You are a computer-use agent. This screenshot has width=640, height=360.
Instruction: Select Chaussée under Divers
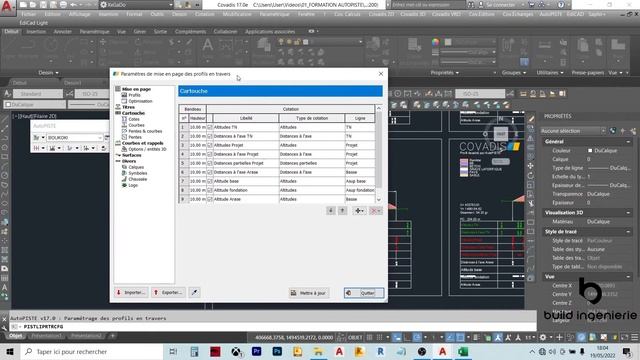138,179
